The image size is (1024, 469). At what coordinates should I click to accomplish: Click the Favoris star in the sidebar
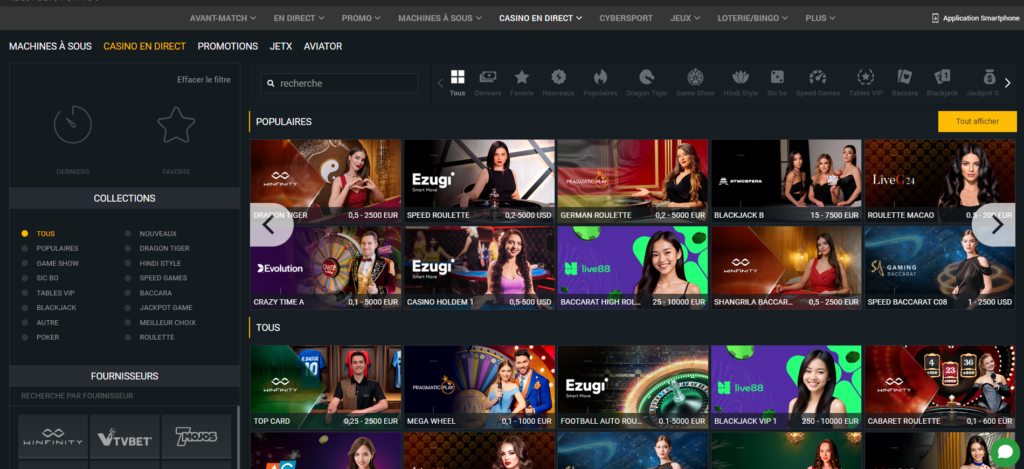176,126
